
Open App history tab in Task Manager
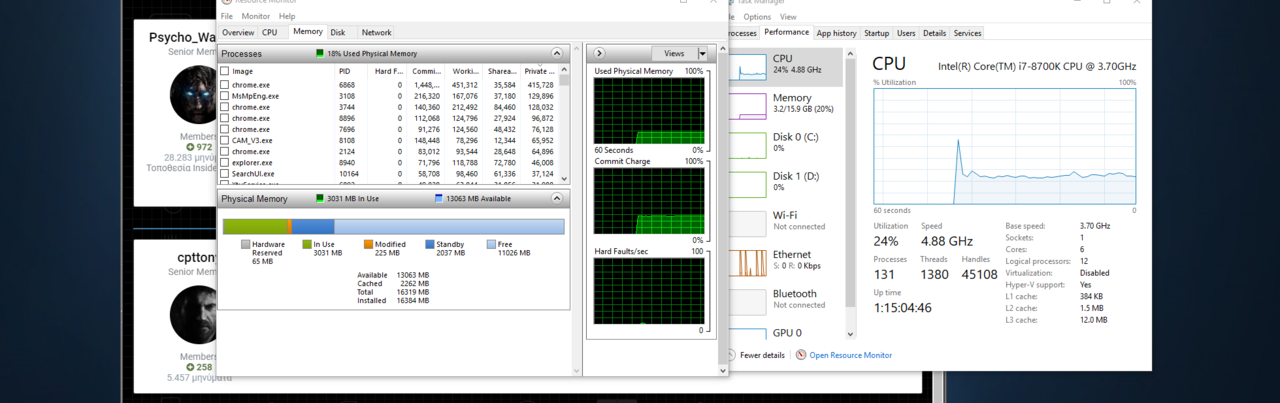pos(836,33)
